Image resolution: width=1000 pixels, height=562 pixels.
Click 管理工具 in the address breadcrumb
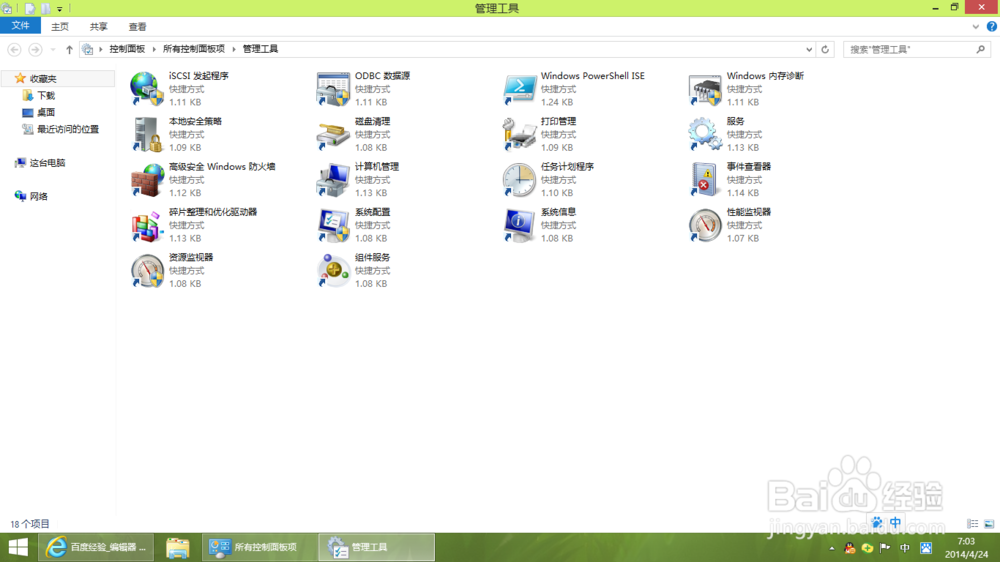(260, 49)
